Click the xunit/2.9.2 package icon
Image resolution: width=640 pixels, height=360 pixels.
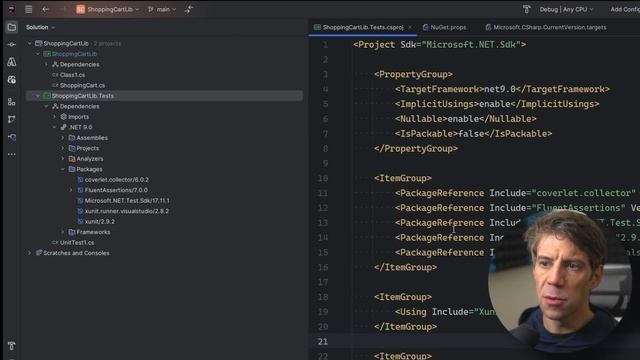80,222
